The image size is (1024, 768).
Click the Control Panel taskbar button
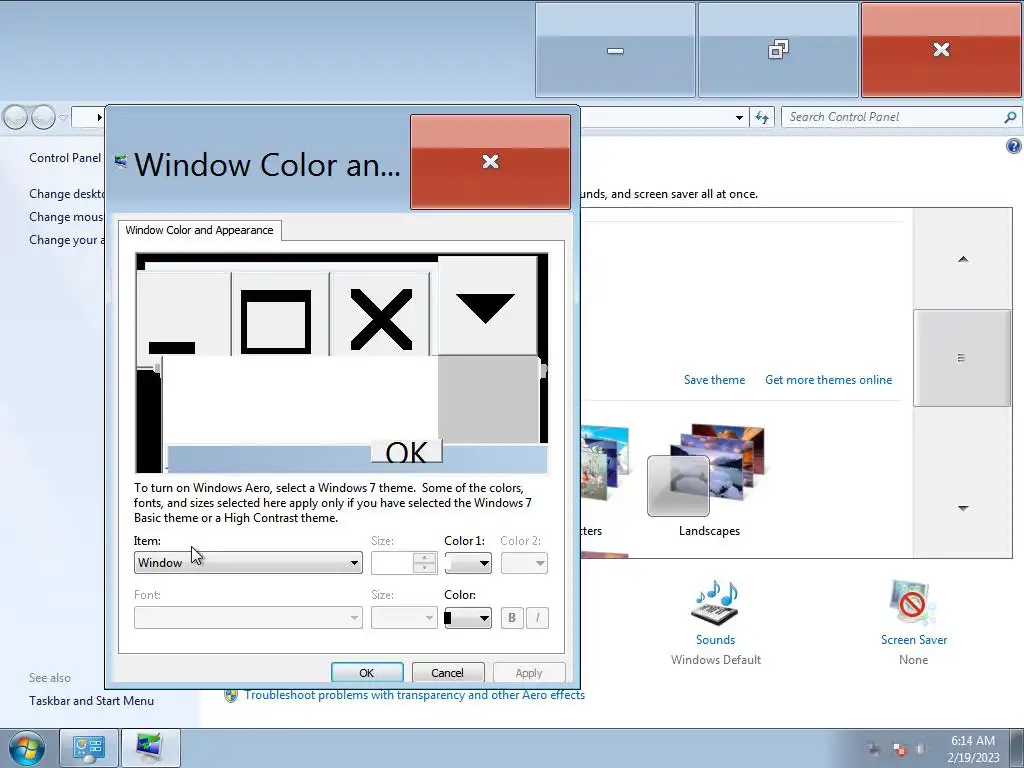click(89, 748)
